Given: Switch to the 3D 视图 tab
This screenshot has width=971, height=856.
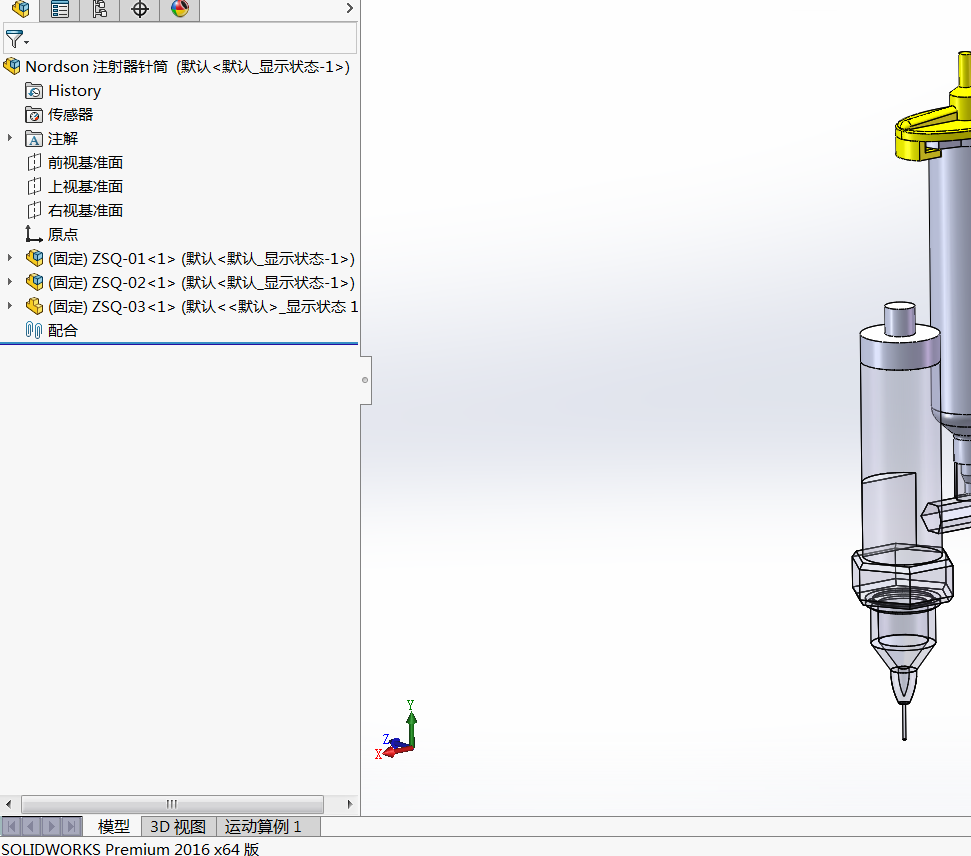Looking at the screenshot, I should point(178,827).
